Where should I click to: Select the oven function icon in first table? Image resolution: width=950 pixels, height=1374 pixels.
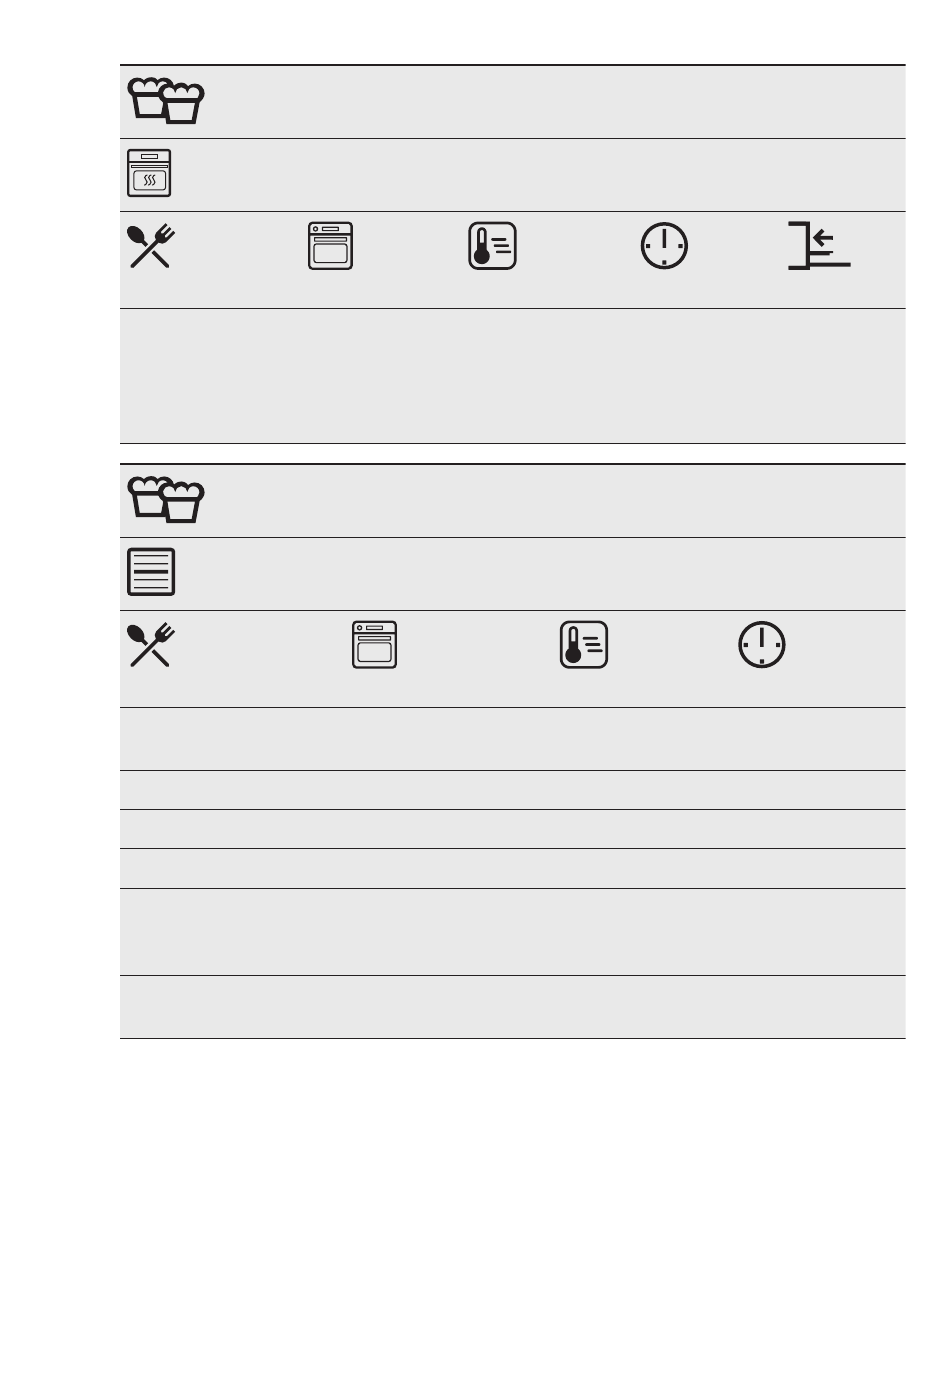coord(330,246)
